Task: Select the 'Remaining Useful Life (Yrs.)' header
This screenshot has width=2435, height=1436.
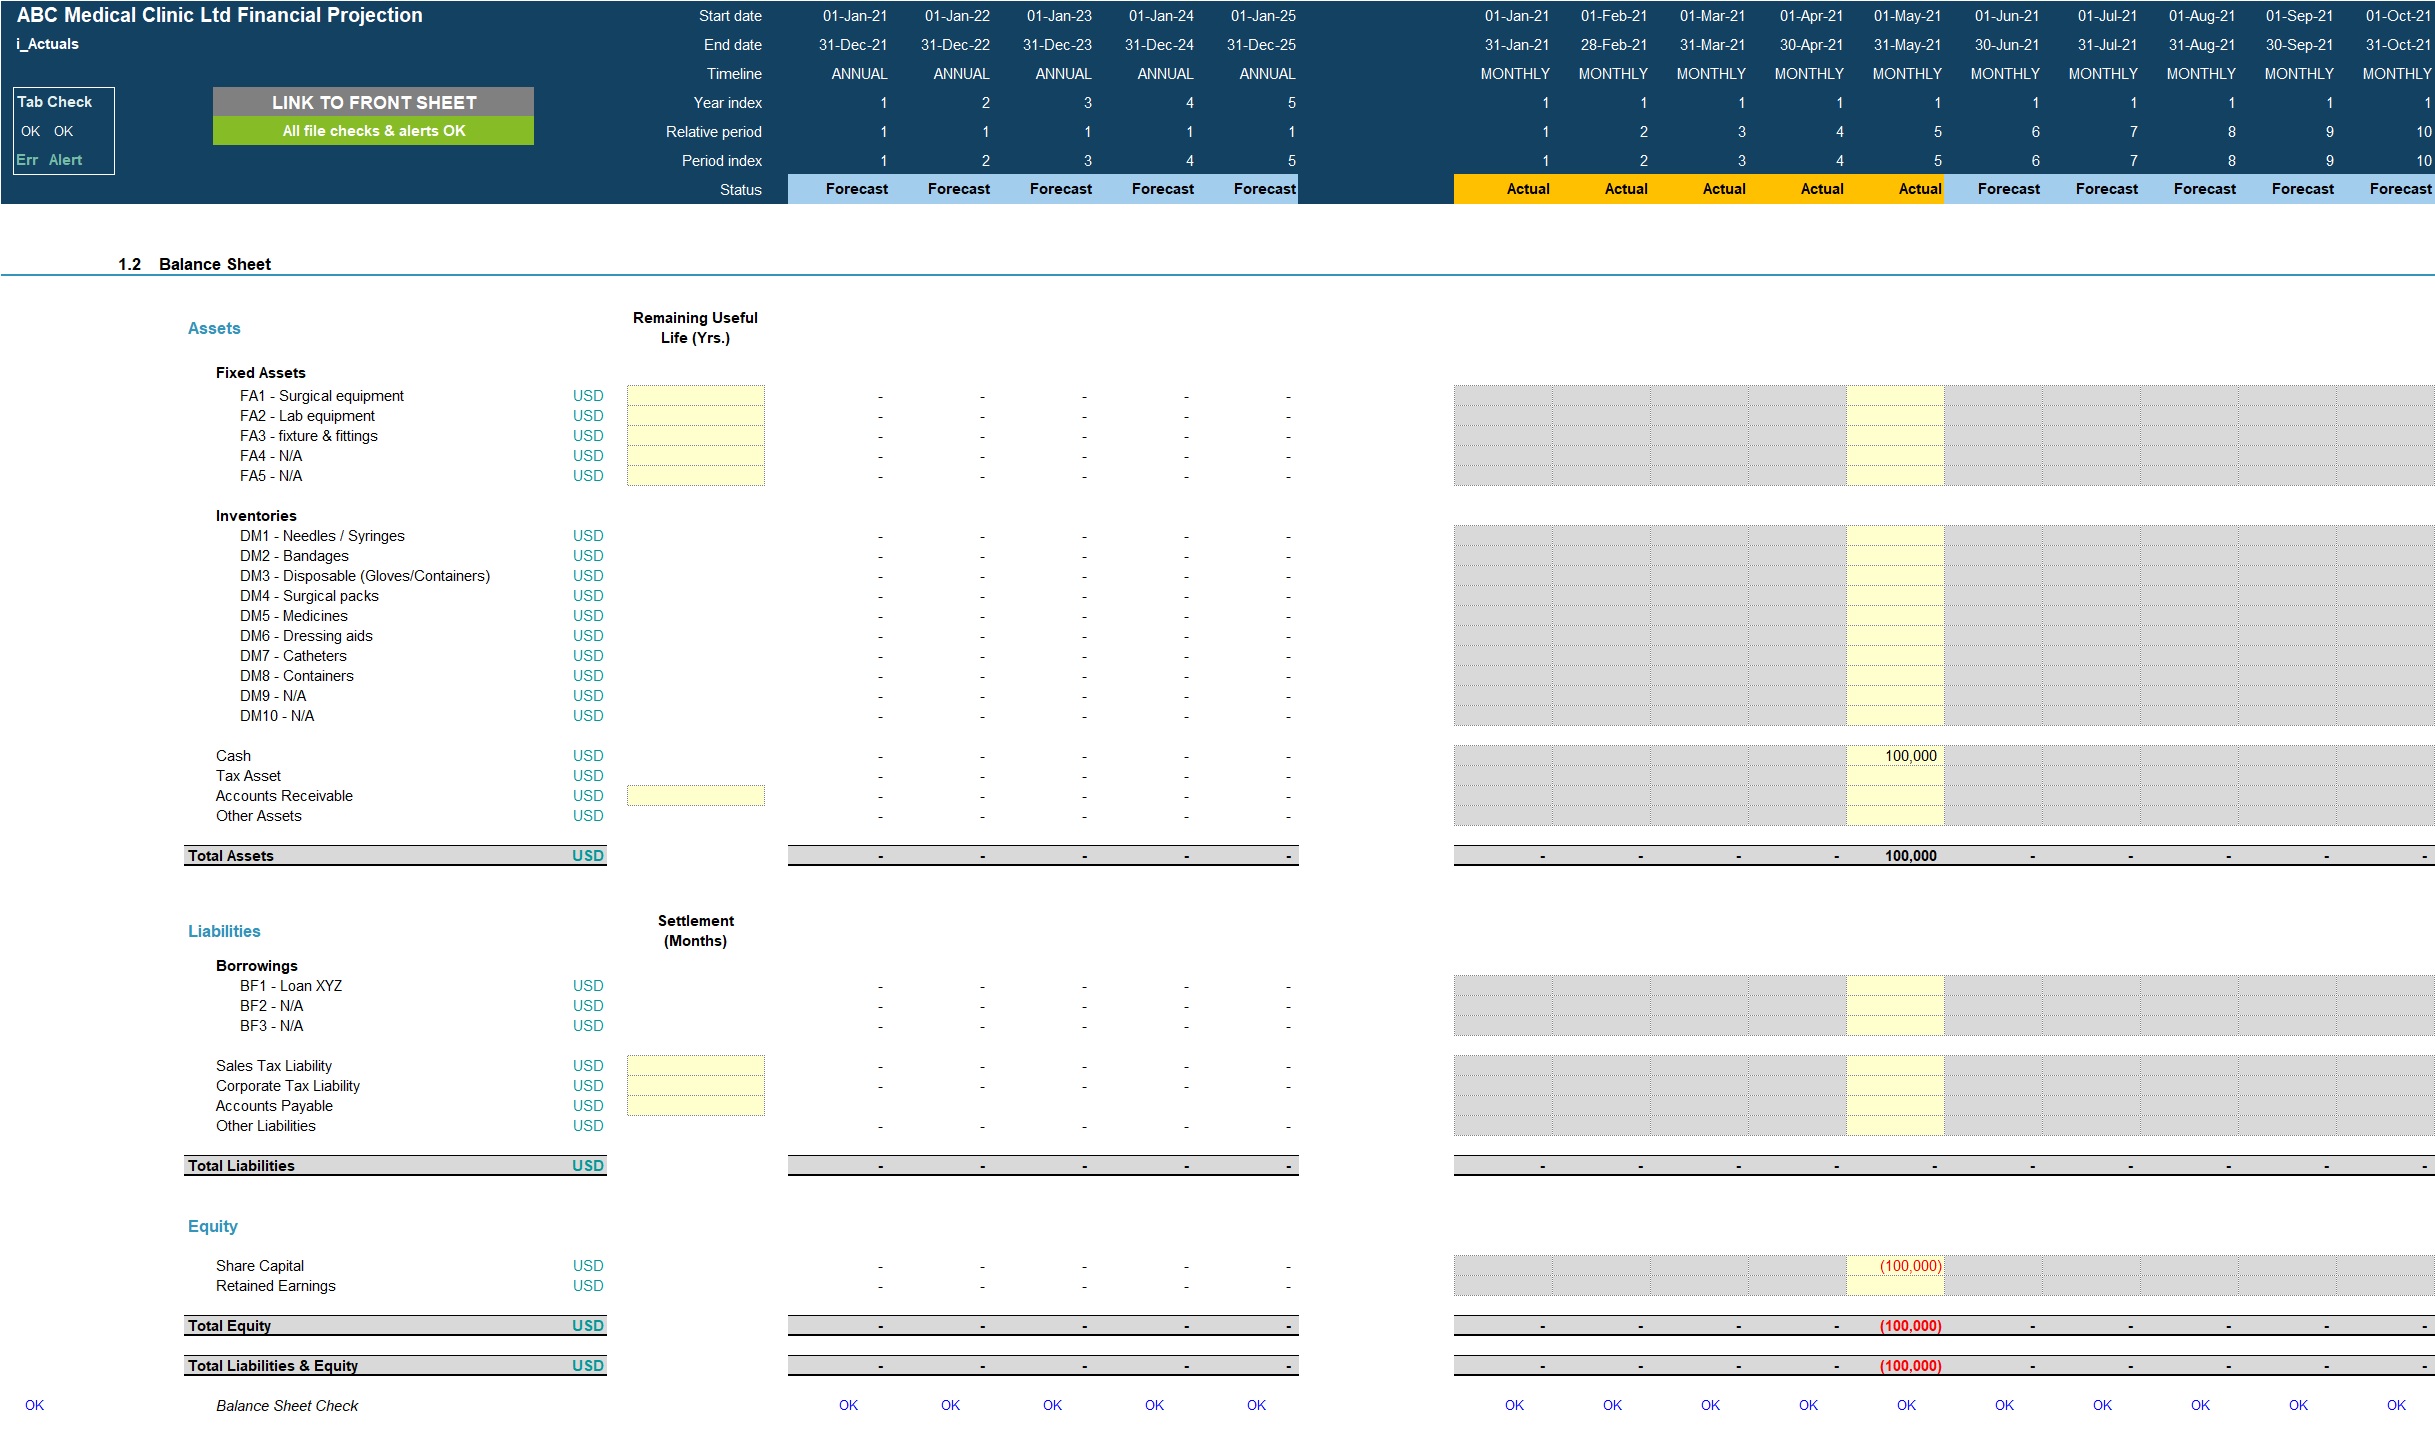Action: click(695, 328)
